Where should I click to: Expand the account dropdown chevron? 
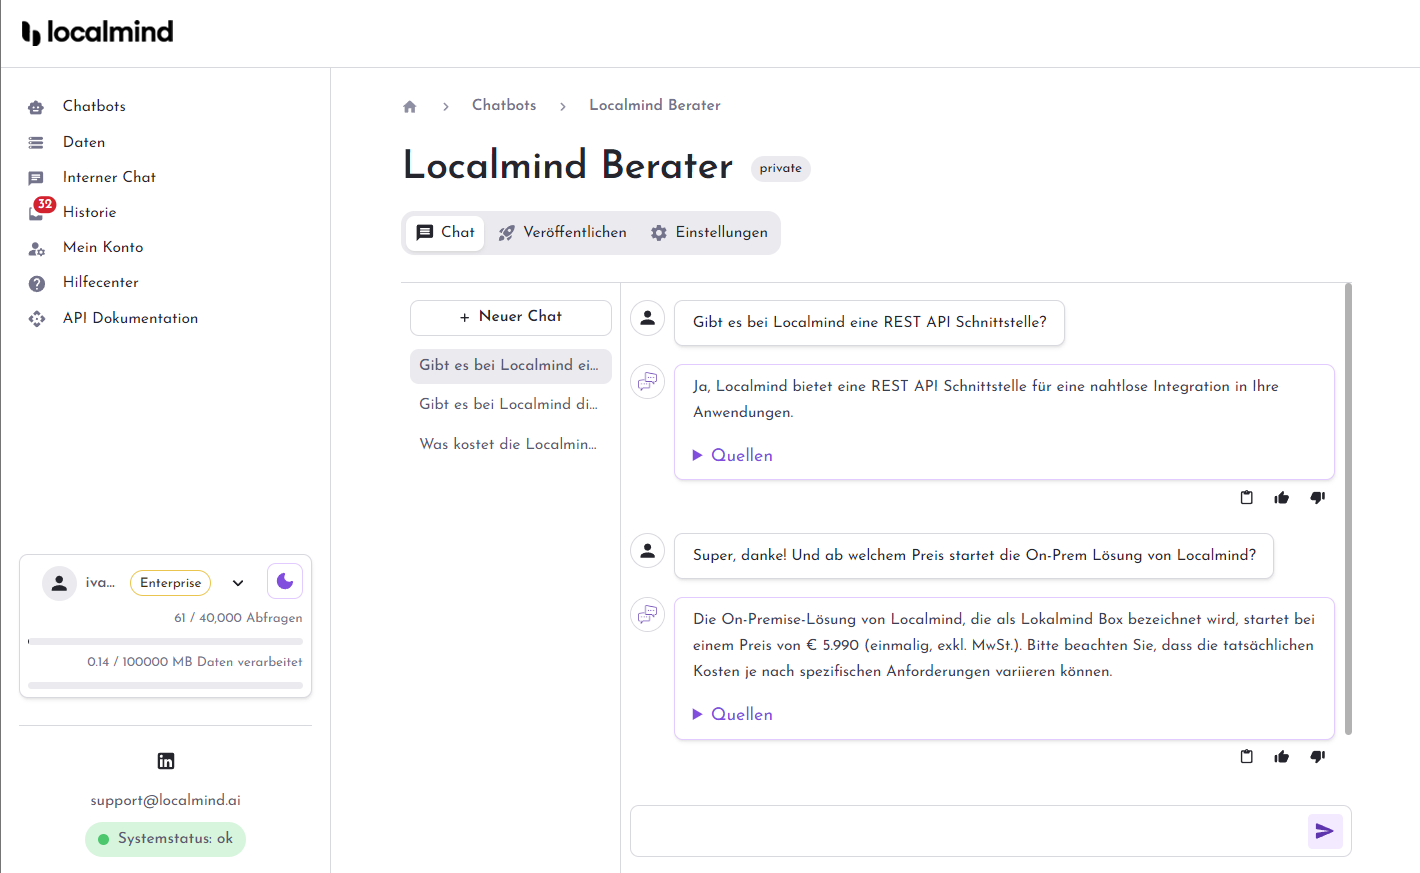coord(238,583)
